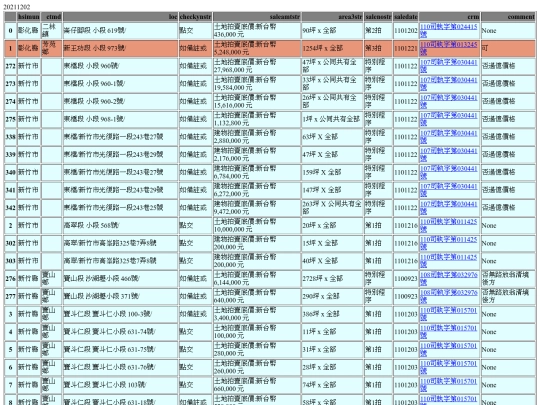This screenshot has width=540, height=405.
Task: Open the crm link in row 272
Action: click(x=449, y=66)
